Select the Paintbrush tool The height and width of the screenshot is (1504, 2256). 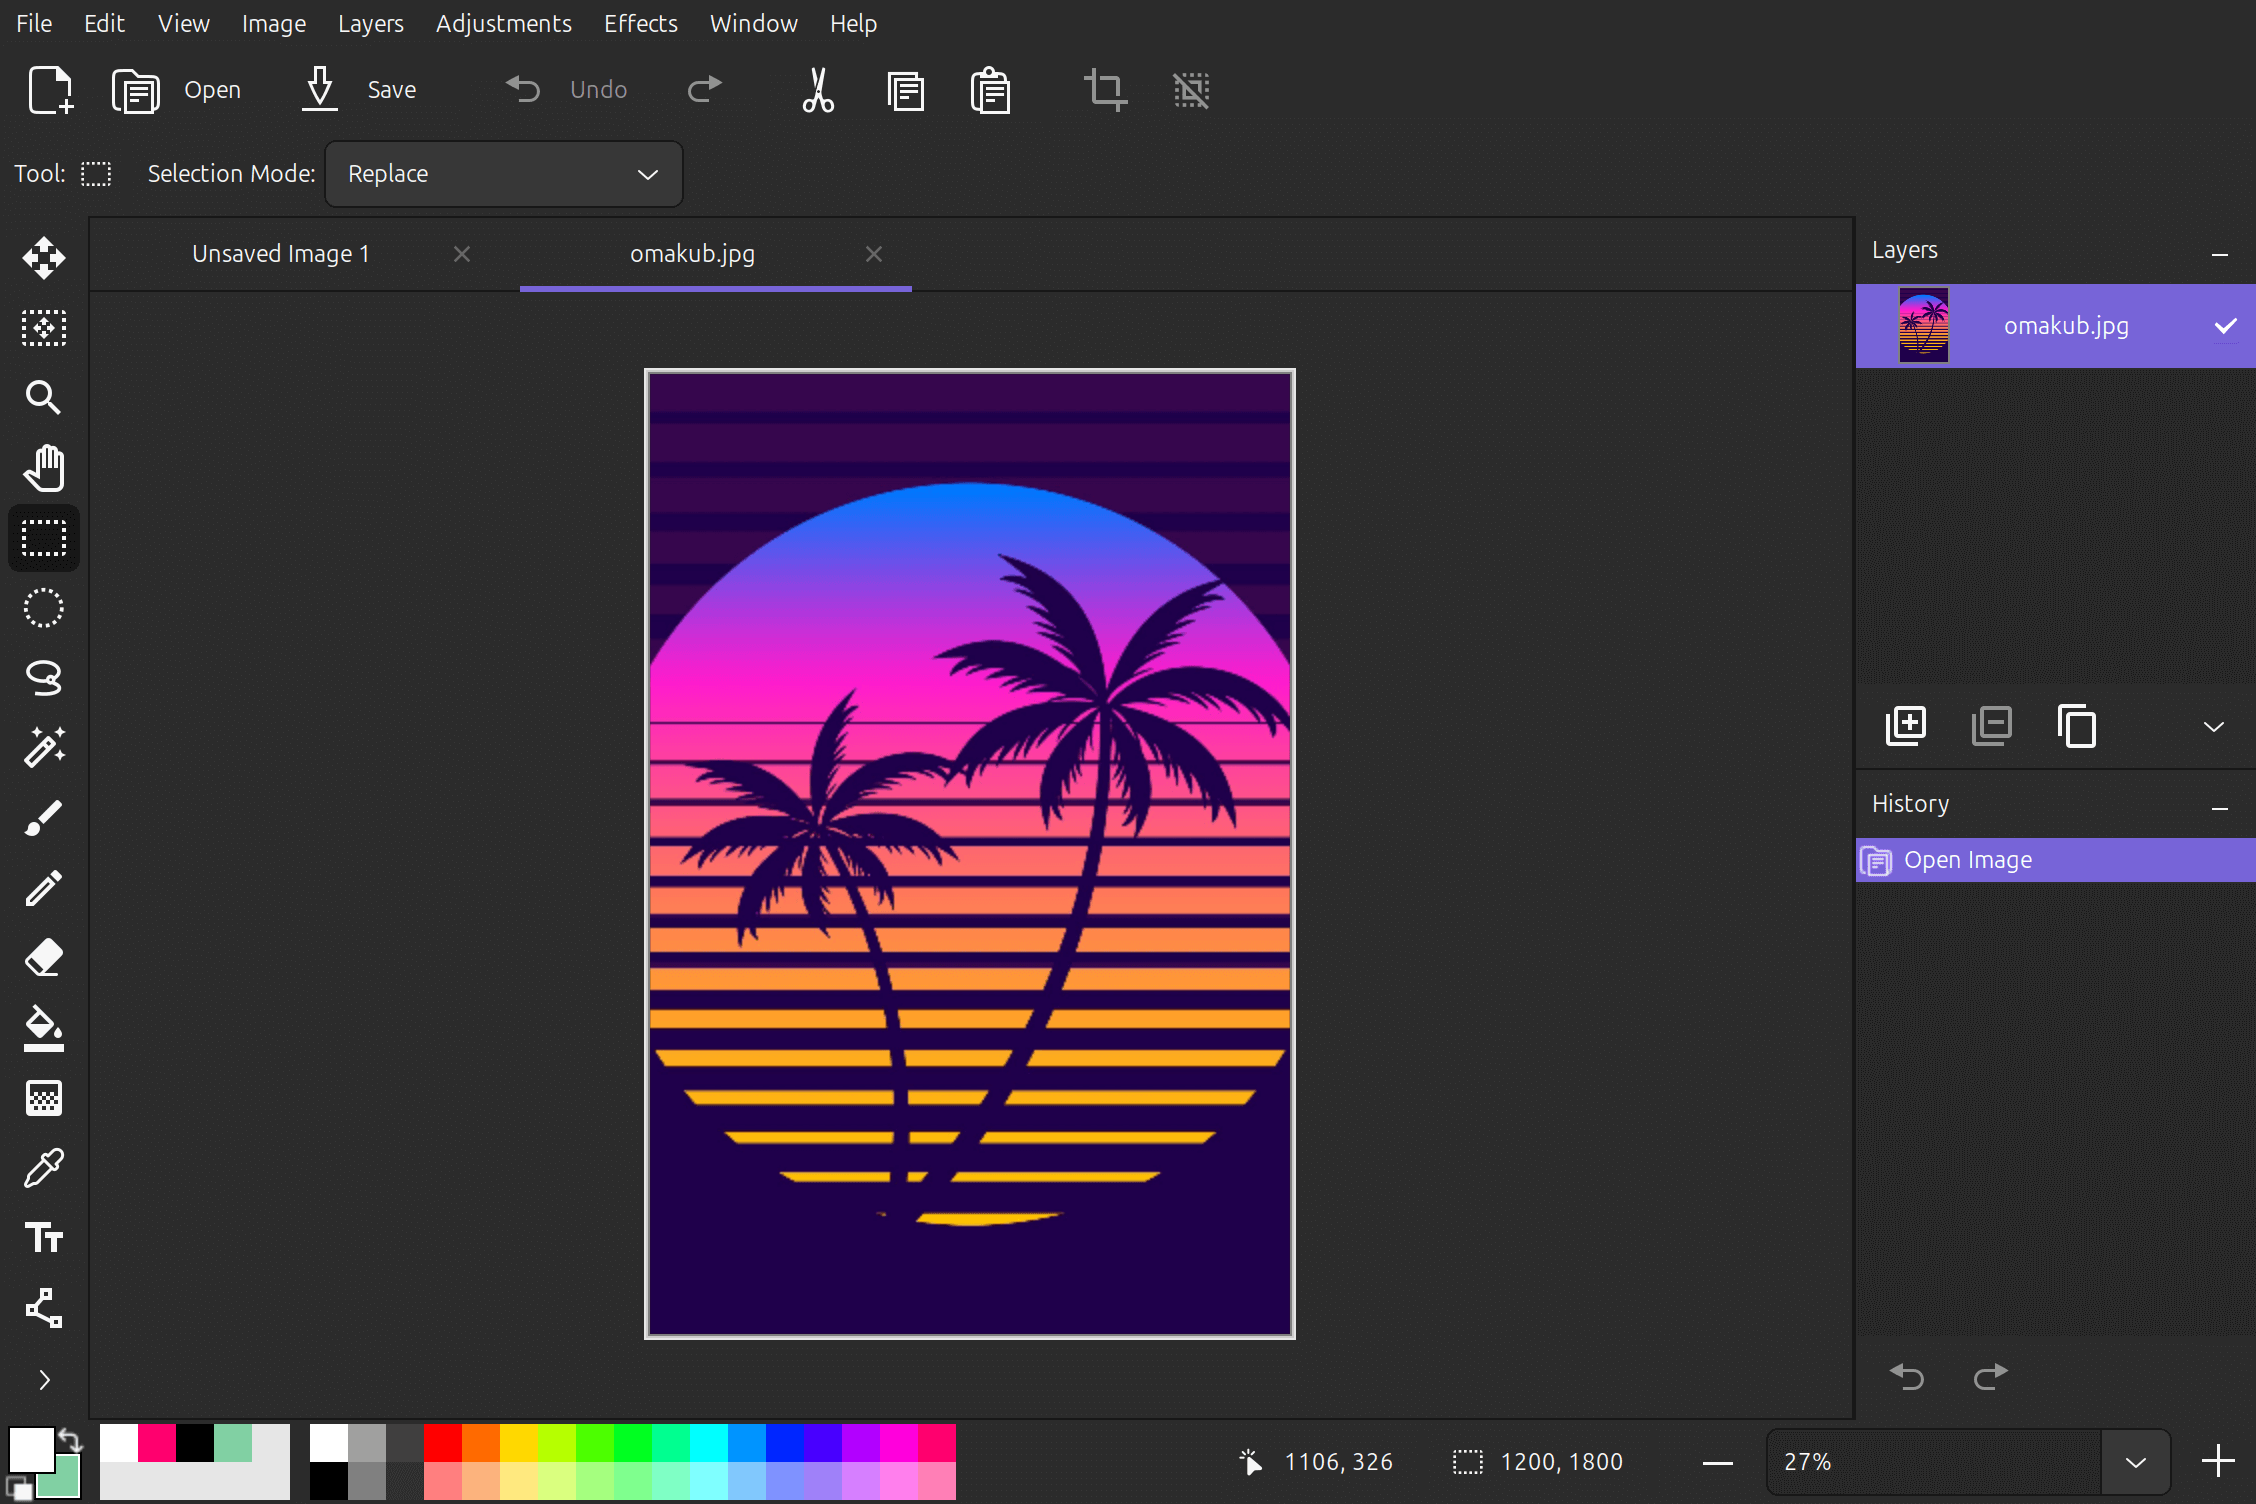pyautogui.click(x=44, y=818)
